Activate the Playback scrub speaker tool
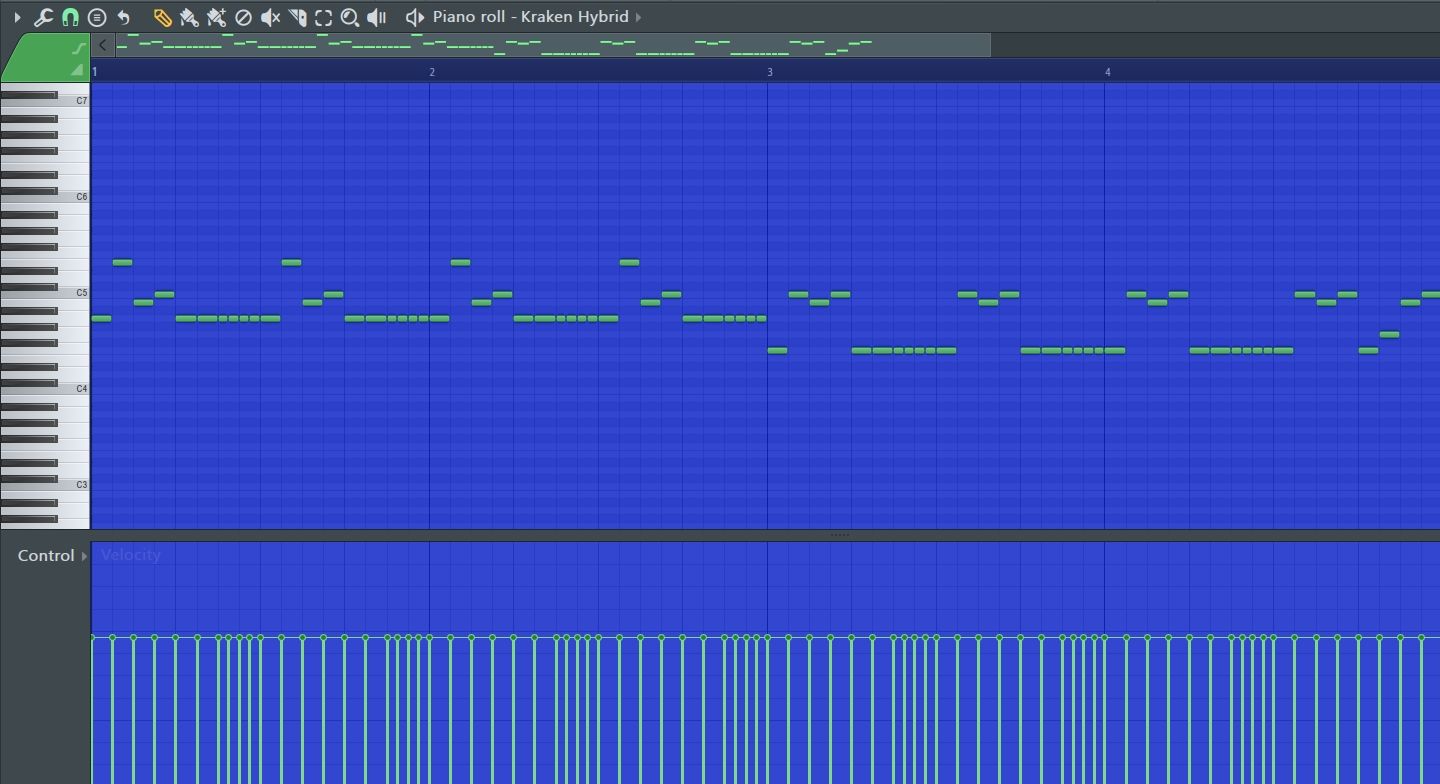The image size is (1440, 784). point(377,17)
